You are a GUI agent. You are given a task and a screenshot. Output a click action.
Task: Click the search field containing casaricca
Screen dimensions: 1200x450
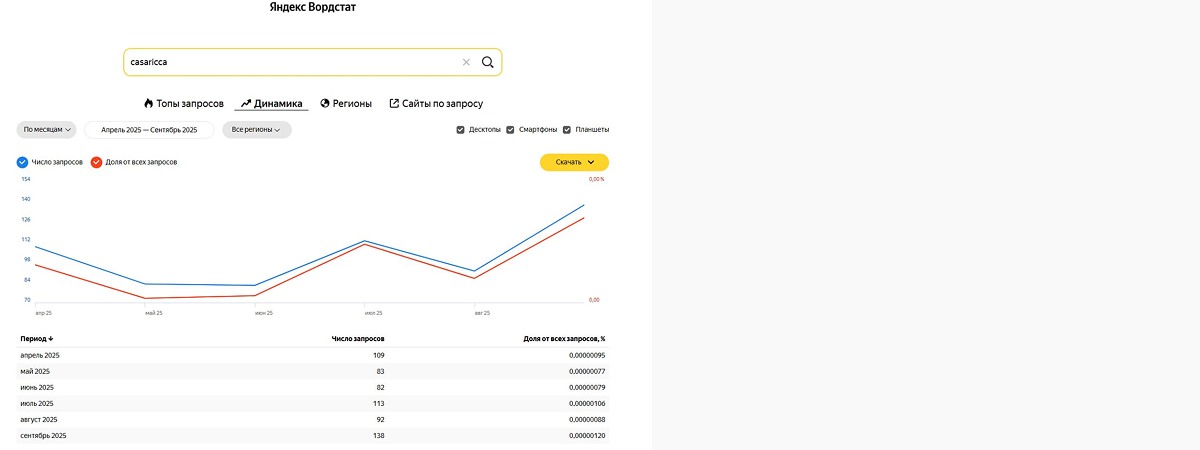[290, 62]
